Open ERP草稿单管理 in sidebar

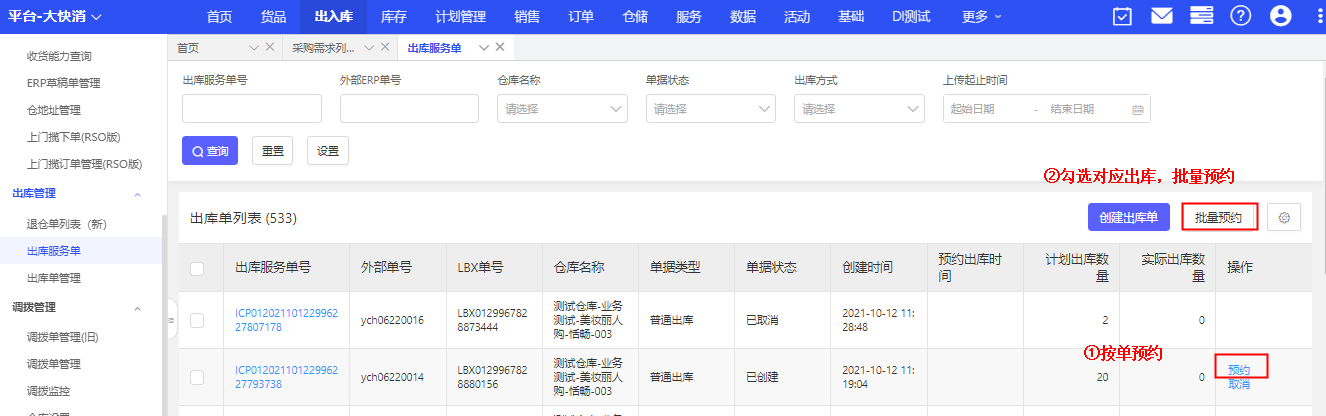tap(64, 83)
